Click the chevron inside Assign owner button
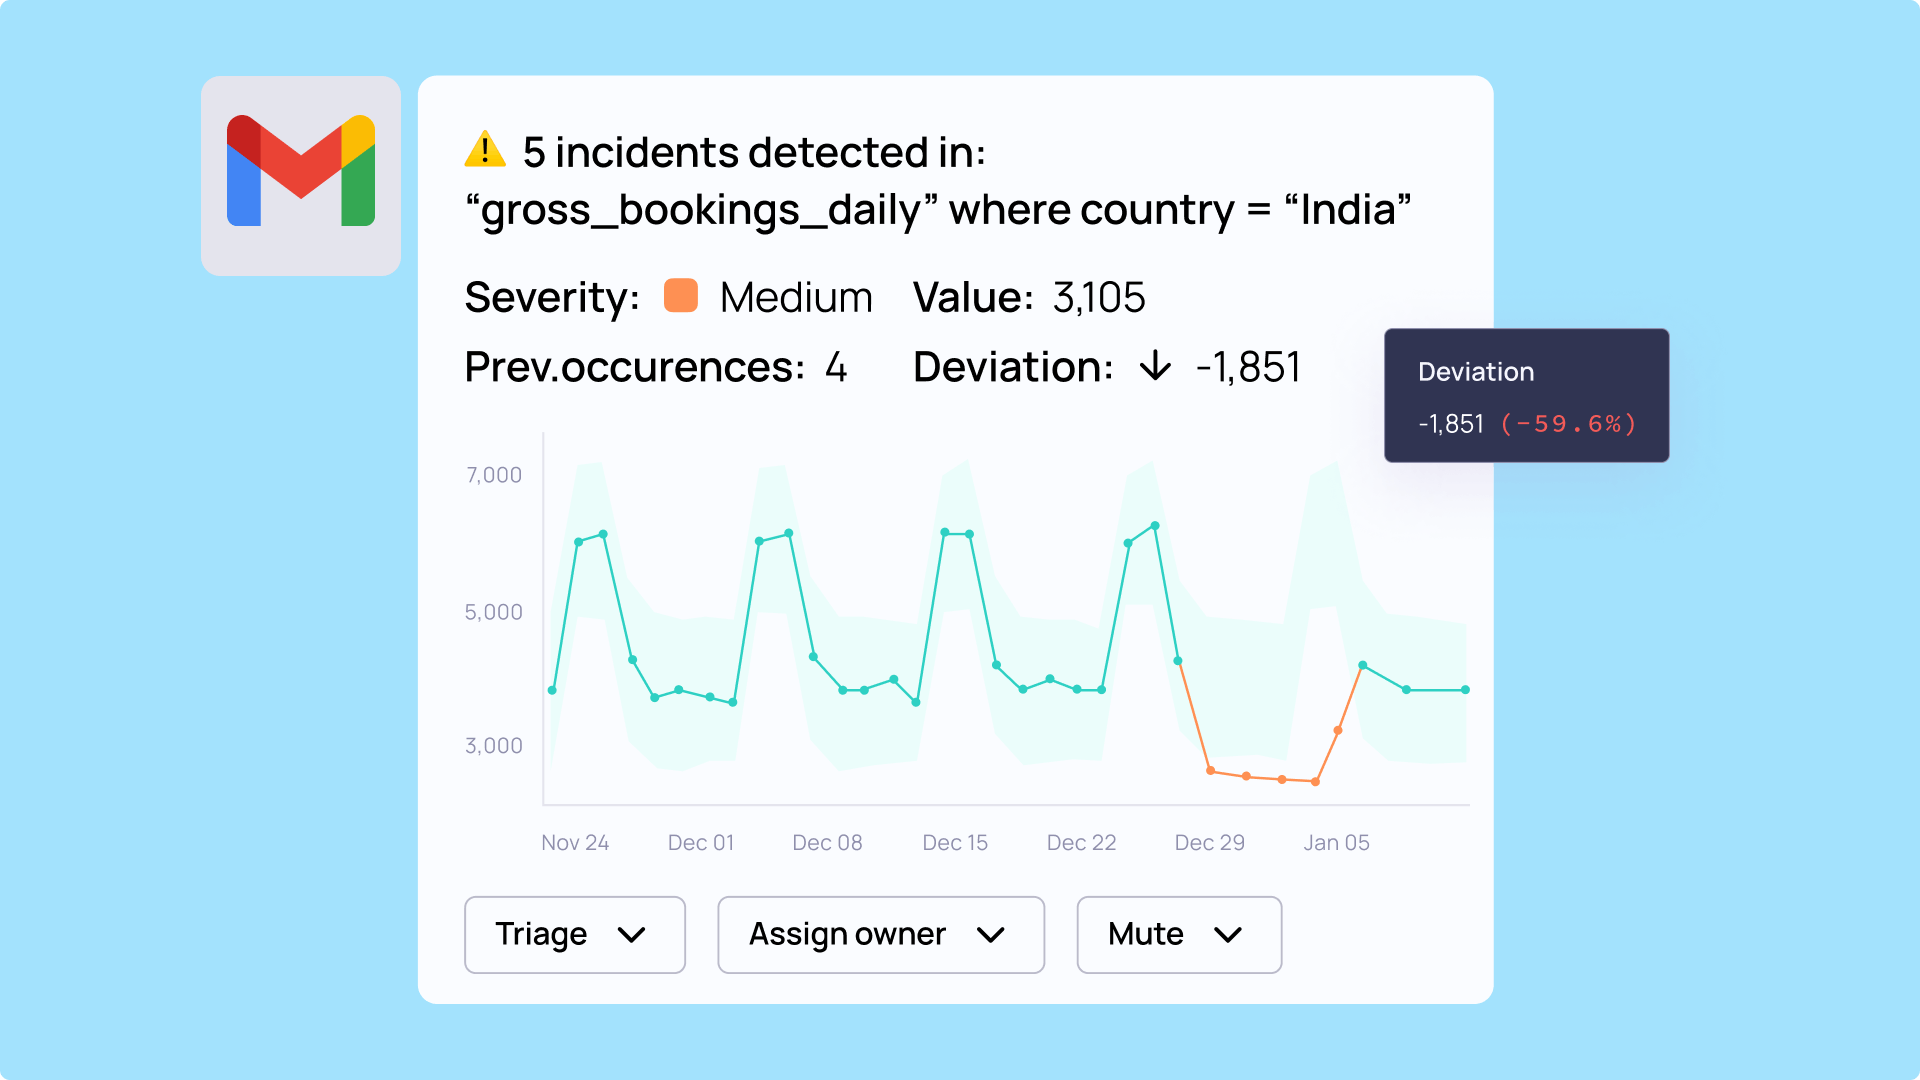 [x=990, y=935]
